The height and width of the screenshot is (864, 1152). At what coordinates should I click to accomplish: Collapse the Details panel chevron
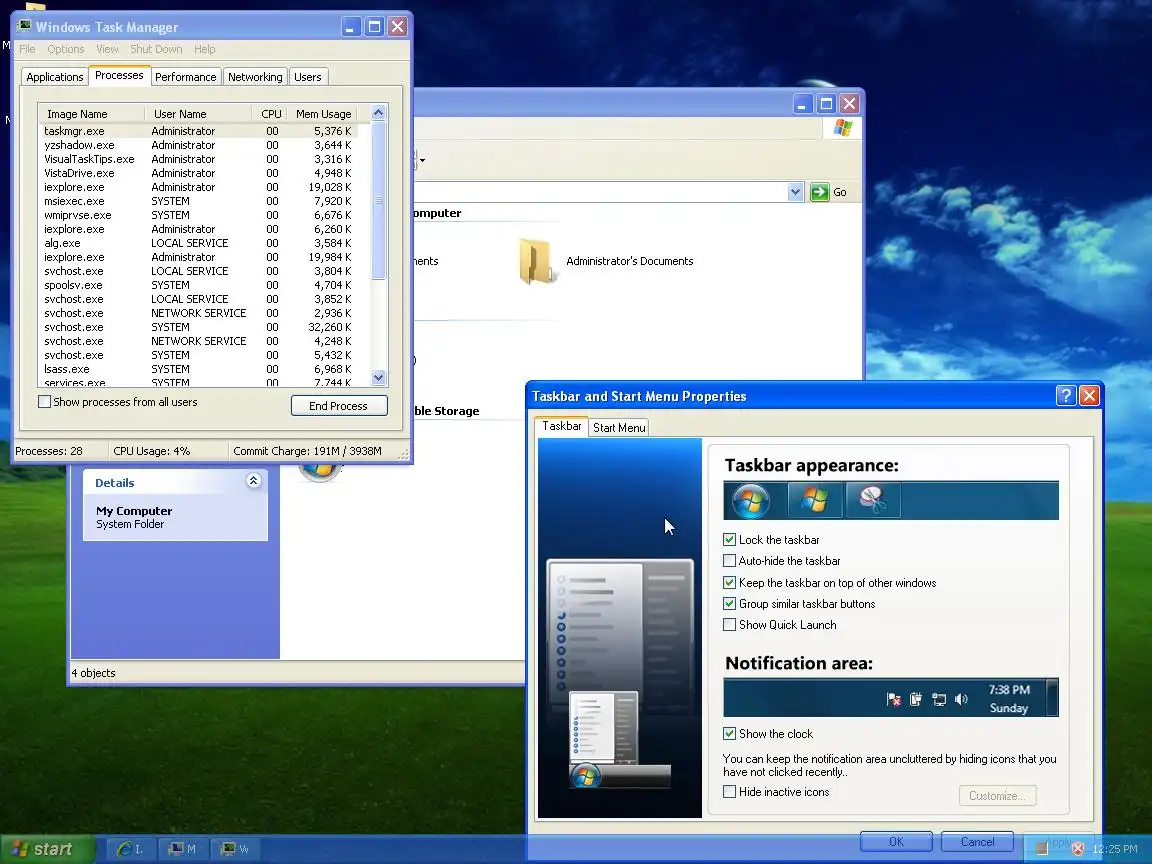[253, 480]
